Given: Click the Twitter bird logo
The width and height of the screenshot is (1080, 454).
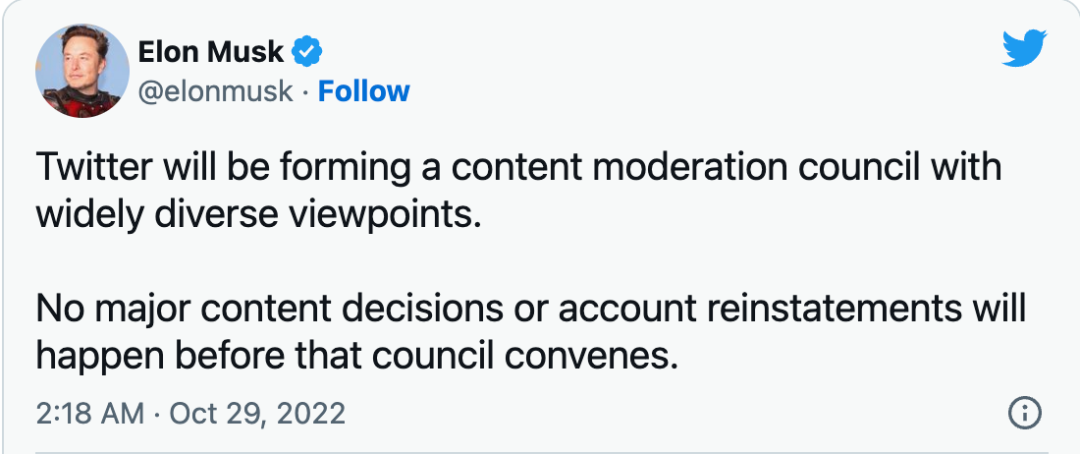Looking at the screenshot, I should pos(1022,48).
